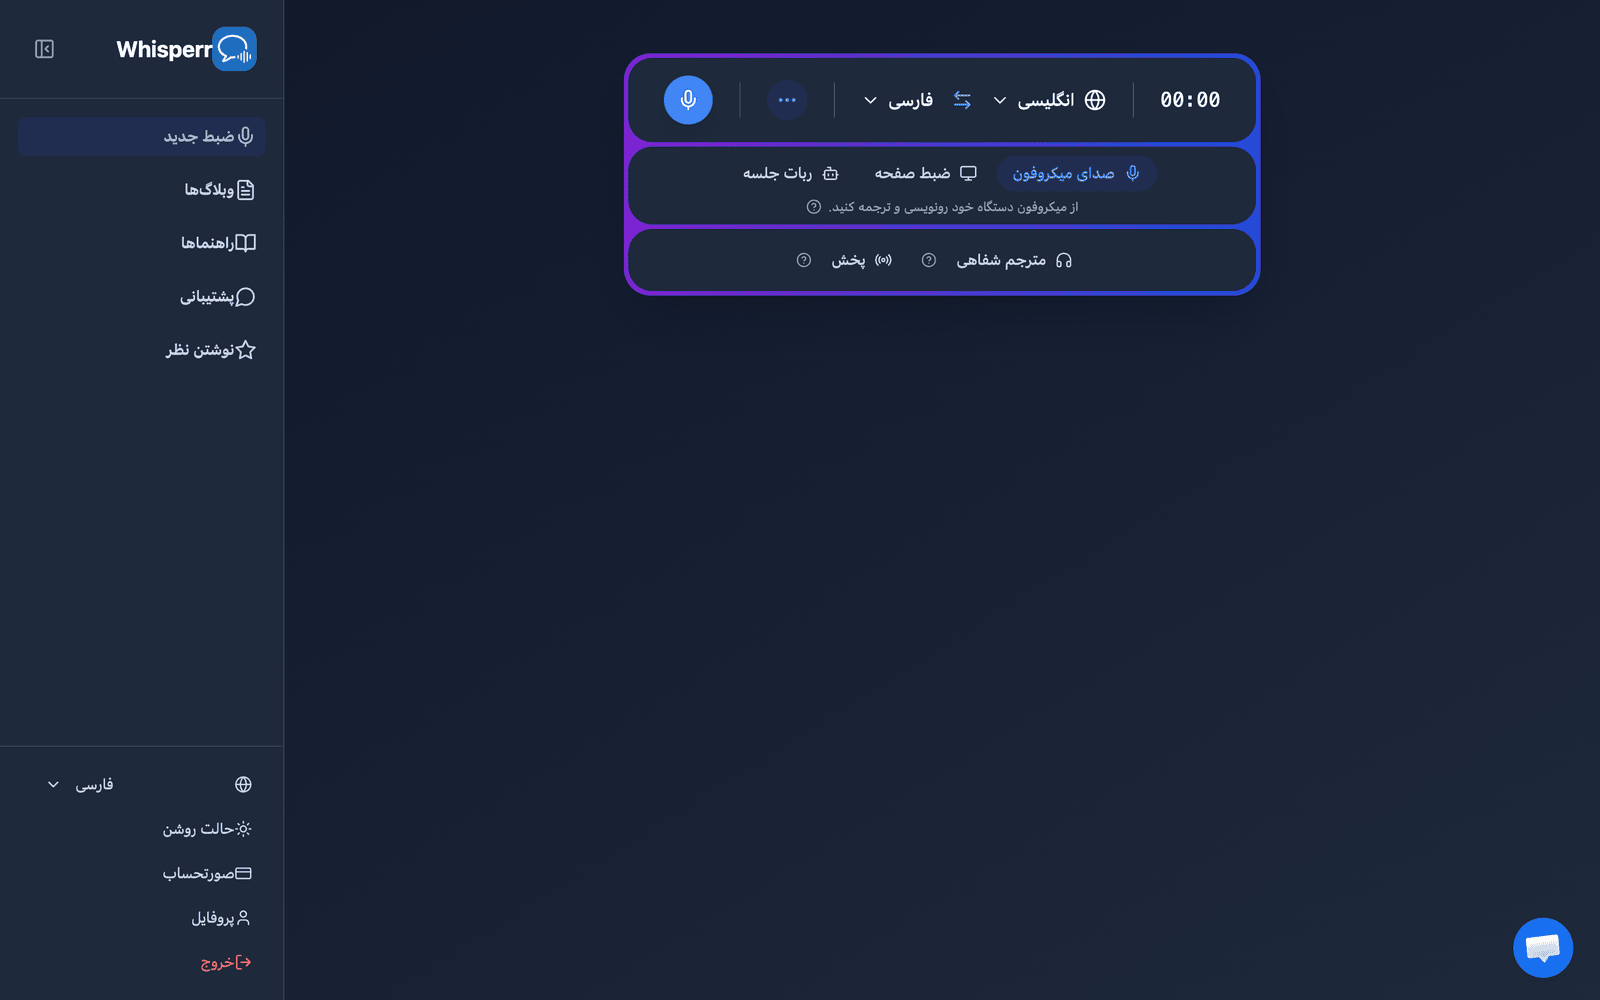Open صورتحساب billing page
Screen dimensions: 1600x1000
[x=207, y=874]
